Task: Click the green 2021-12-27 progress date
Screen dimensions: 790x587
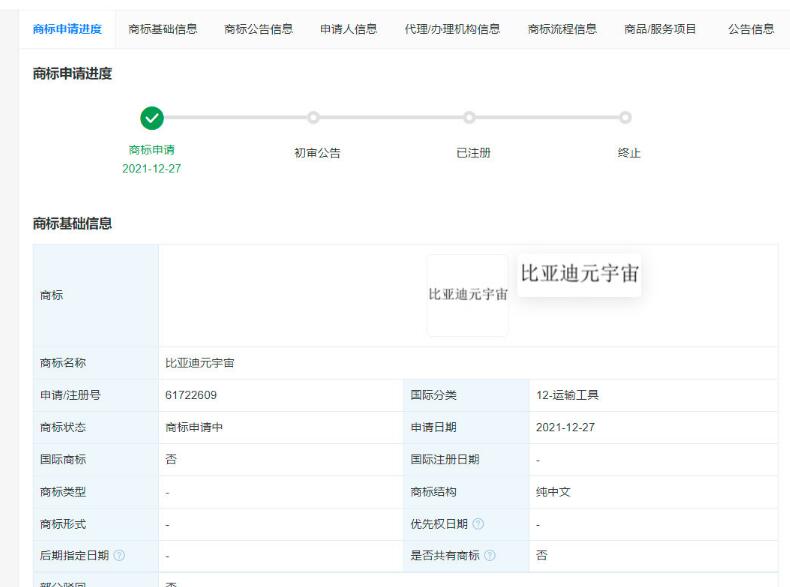Action: 152,169
